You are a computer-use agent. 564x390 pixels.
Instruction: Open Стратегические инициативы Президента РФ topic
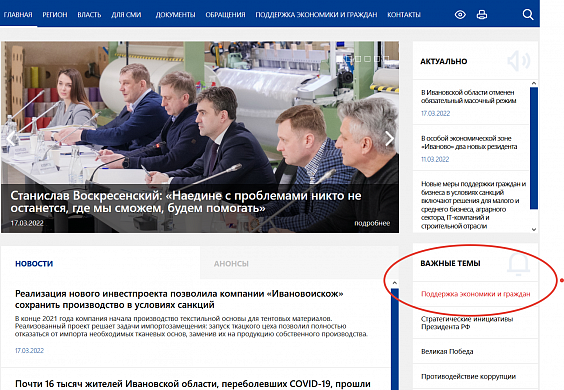(467, 323)
